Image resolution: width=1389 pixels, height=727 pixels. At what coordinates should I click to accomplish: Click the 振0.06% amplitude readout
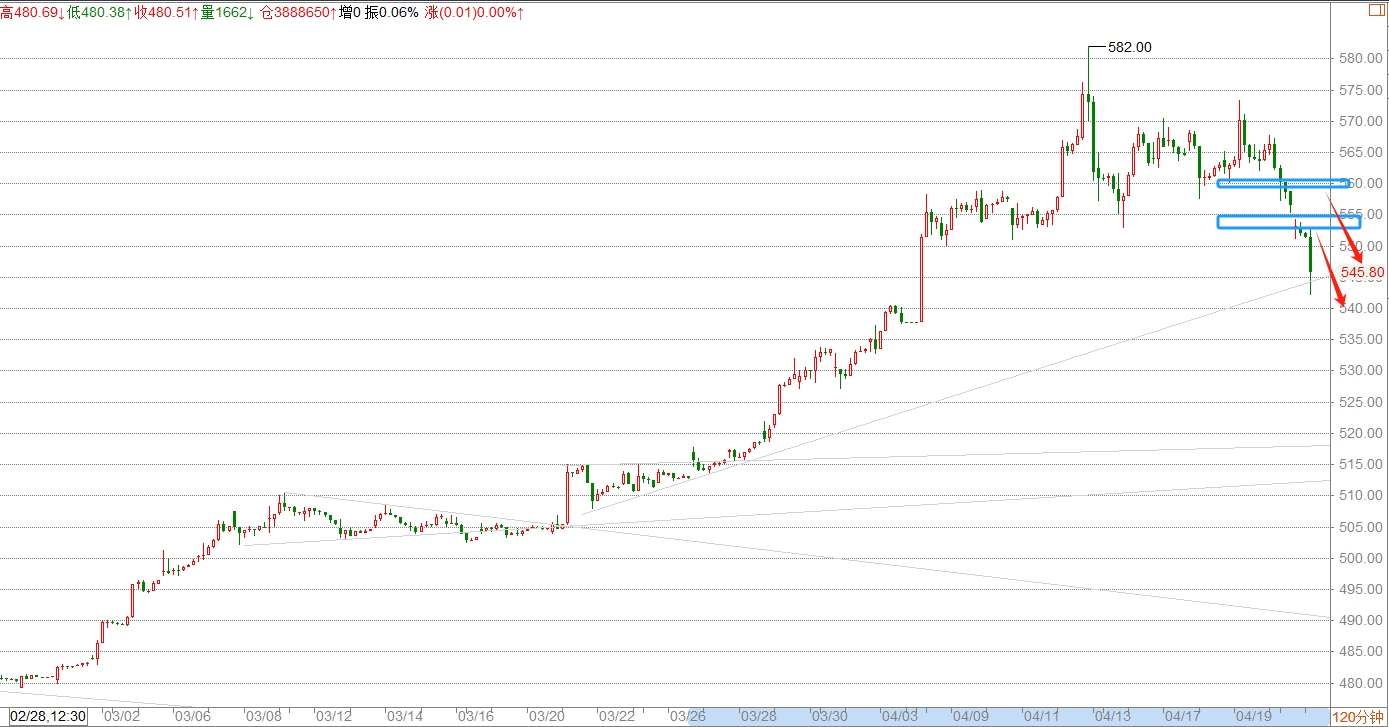coord(392,13)
